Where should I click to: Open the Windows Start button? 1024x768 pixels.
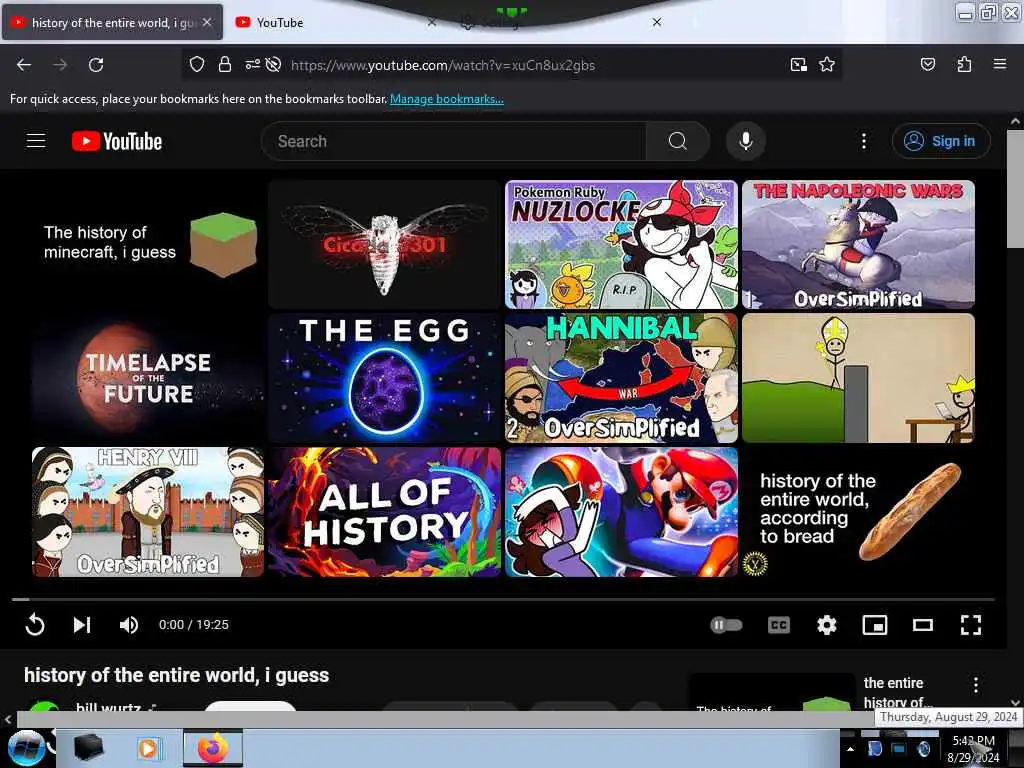26,748
